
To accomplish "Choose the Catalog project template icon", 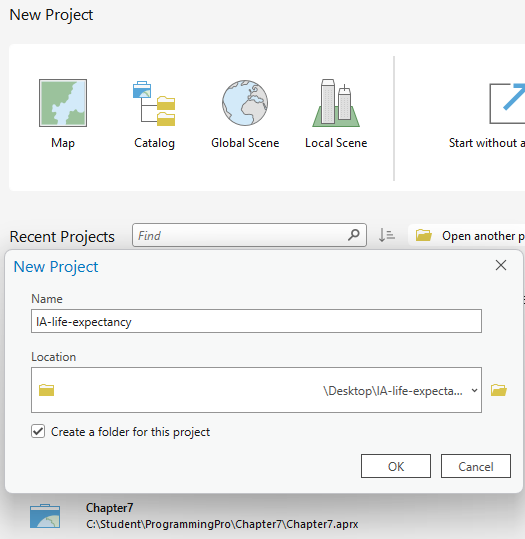I will [154, 103].
